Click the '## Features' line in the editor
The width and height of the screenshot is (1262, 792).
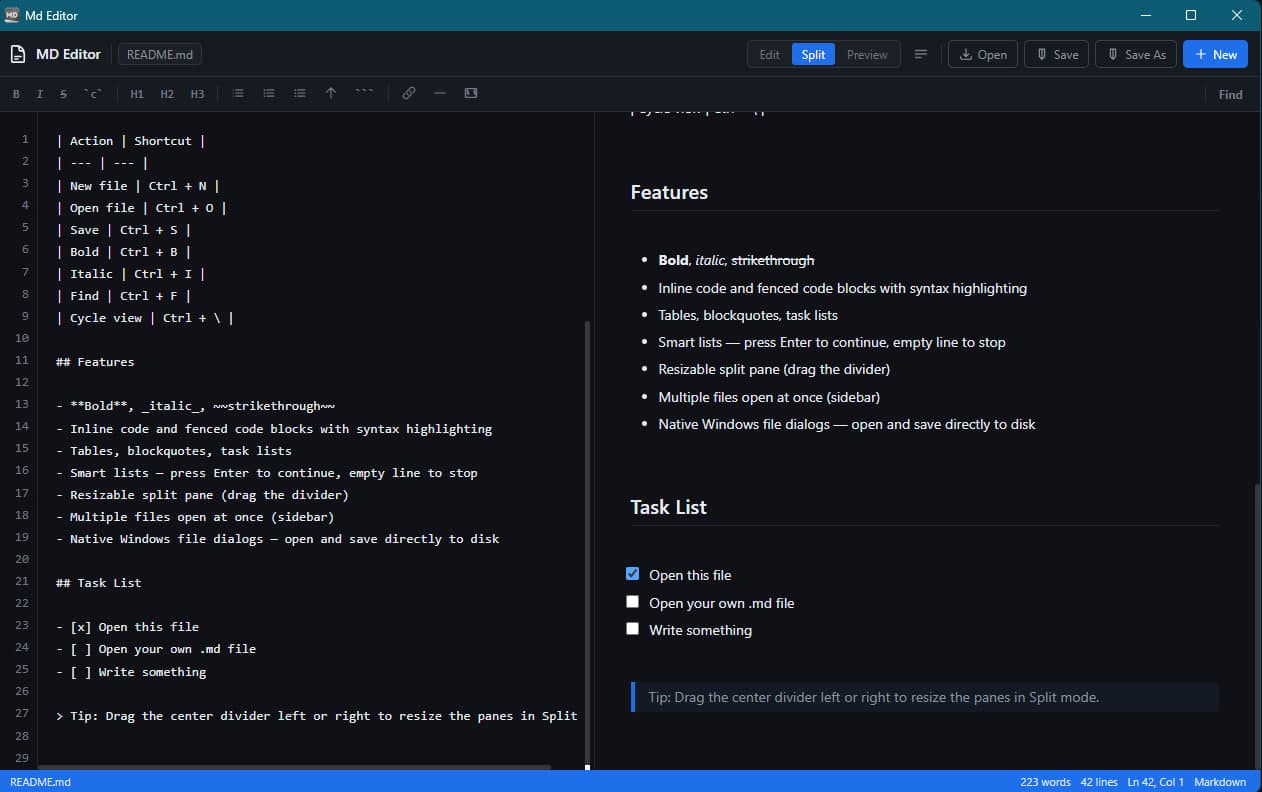point(95,362)
